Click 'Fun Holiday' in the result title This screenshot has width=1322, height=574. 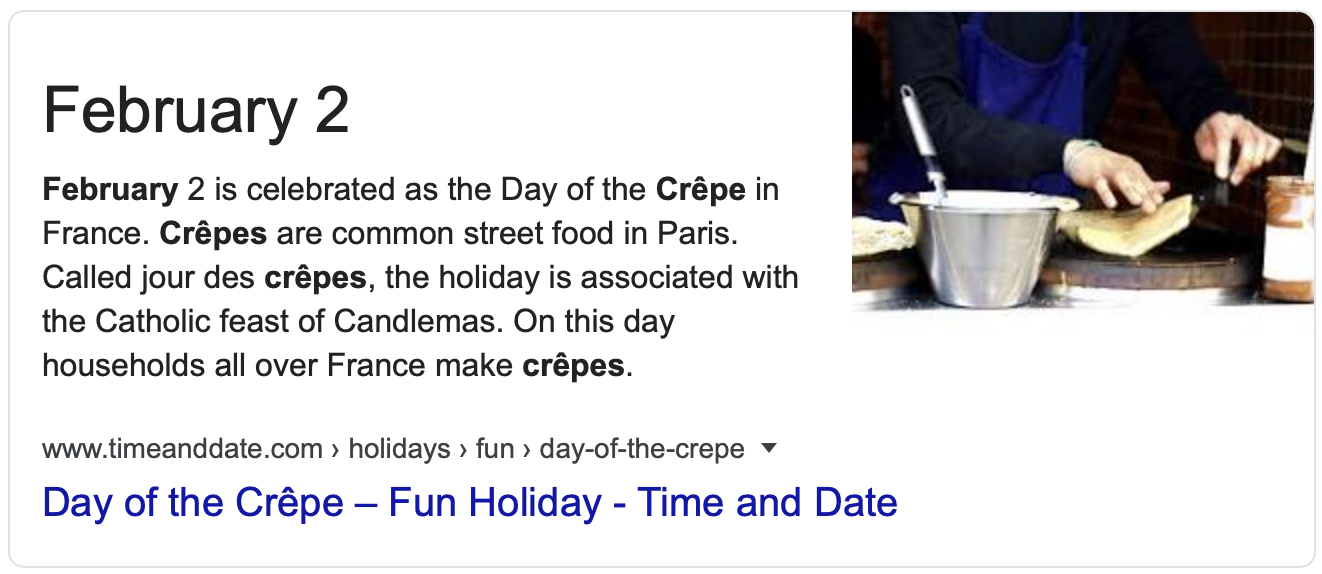pyautogui.click(x=495, y=502)
